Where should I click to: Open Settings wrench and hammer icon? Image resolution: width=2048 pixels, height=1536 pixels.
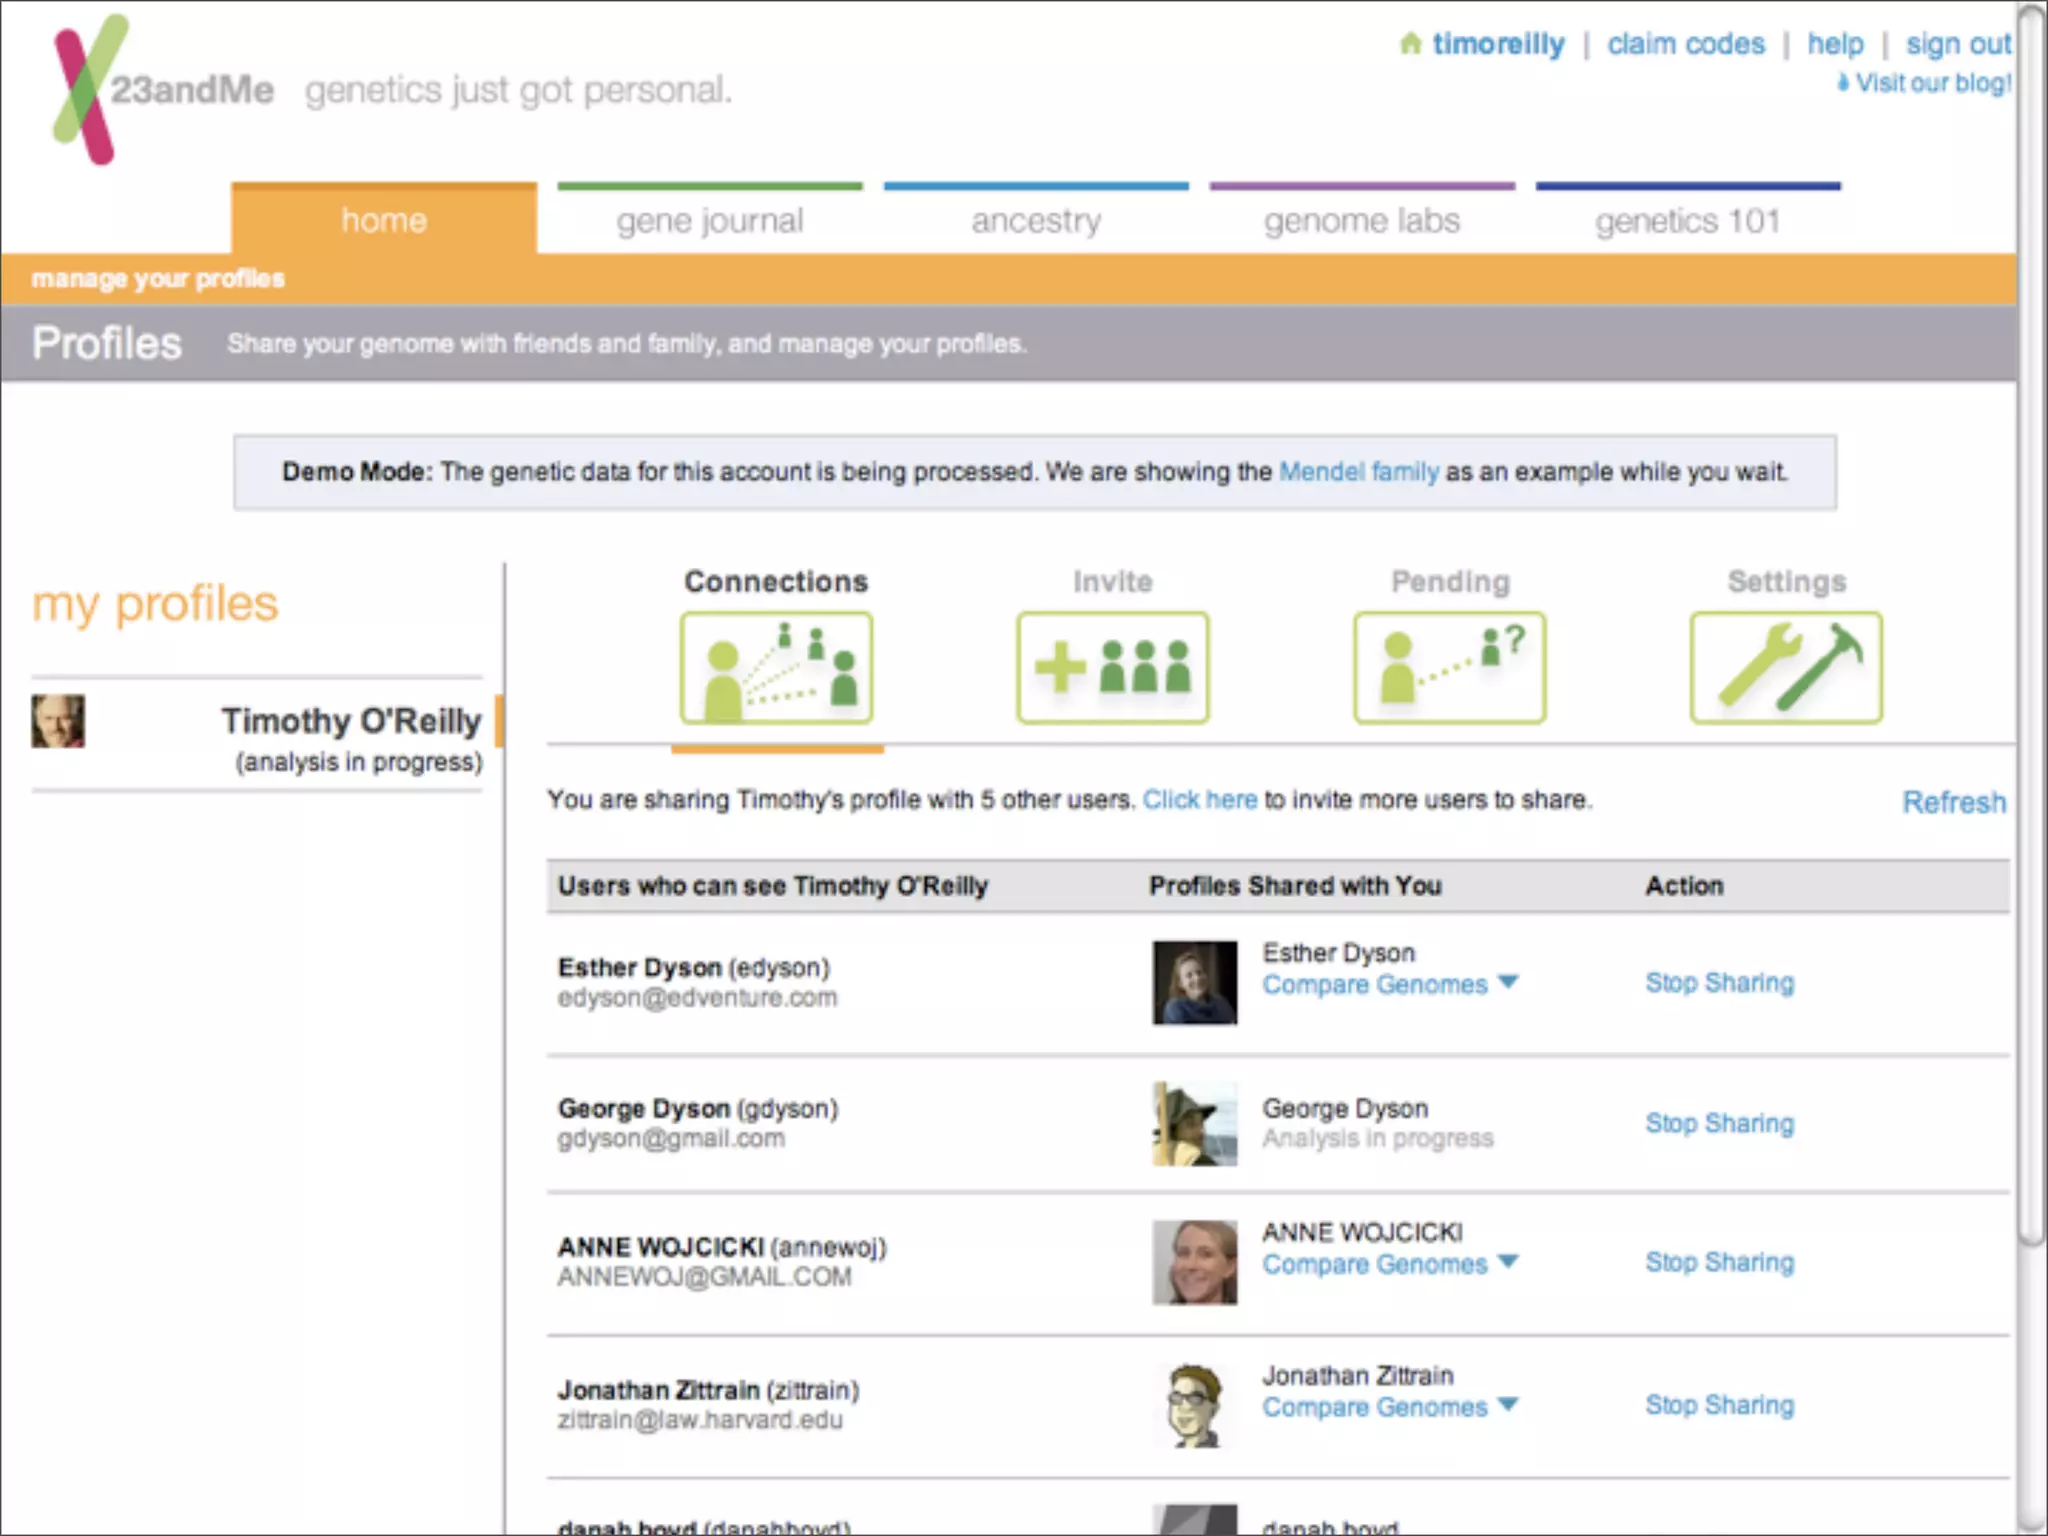coord(1786,667)
